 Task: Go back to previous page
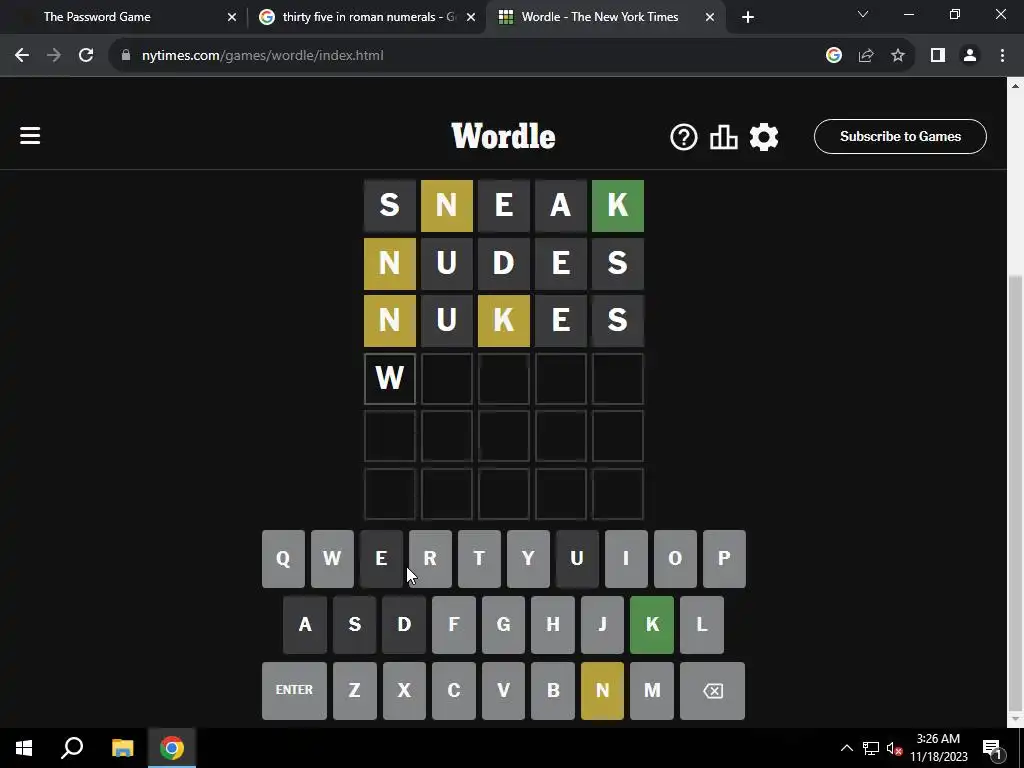pyautogui.click(x=22, y=56)
